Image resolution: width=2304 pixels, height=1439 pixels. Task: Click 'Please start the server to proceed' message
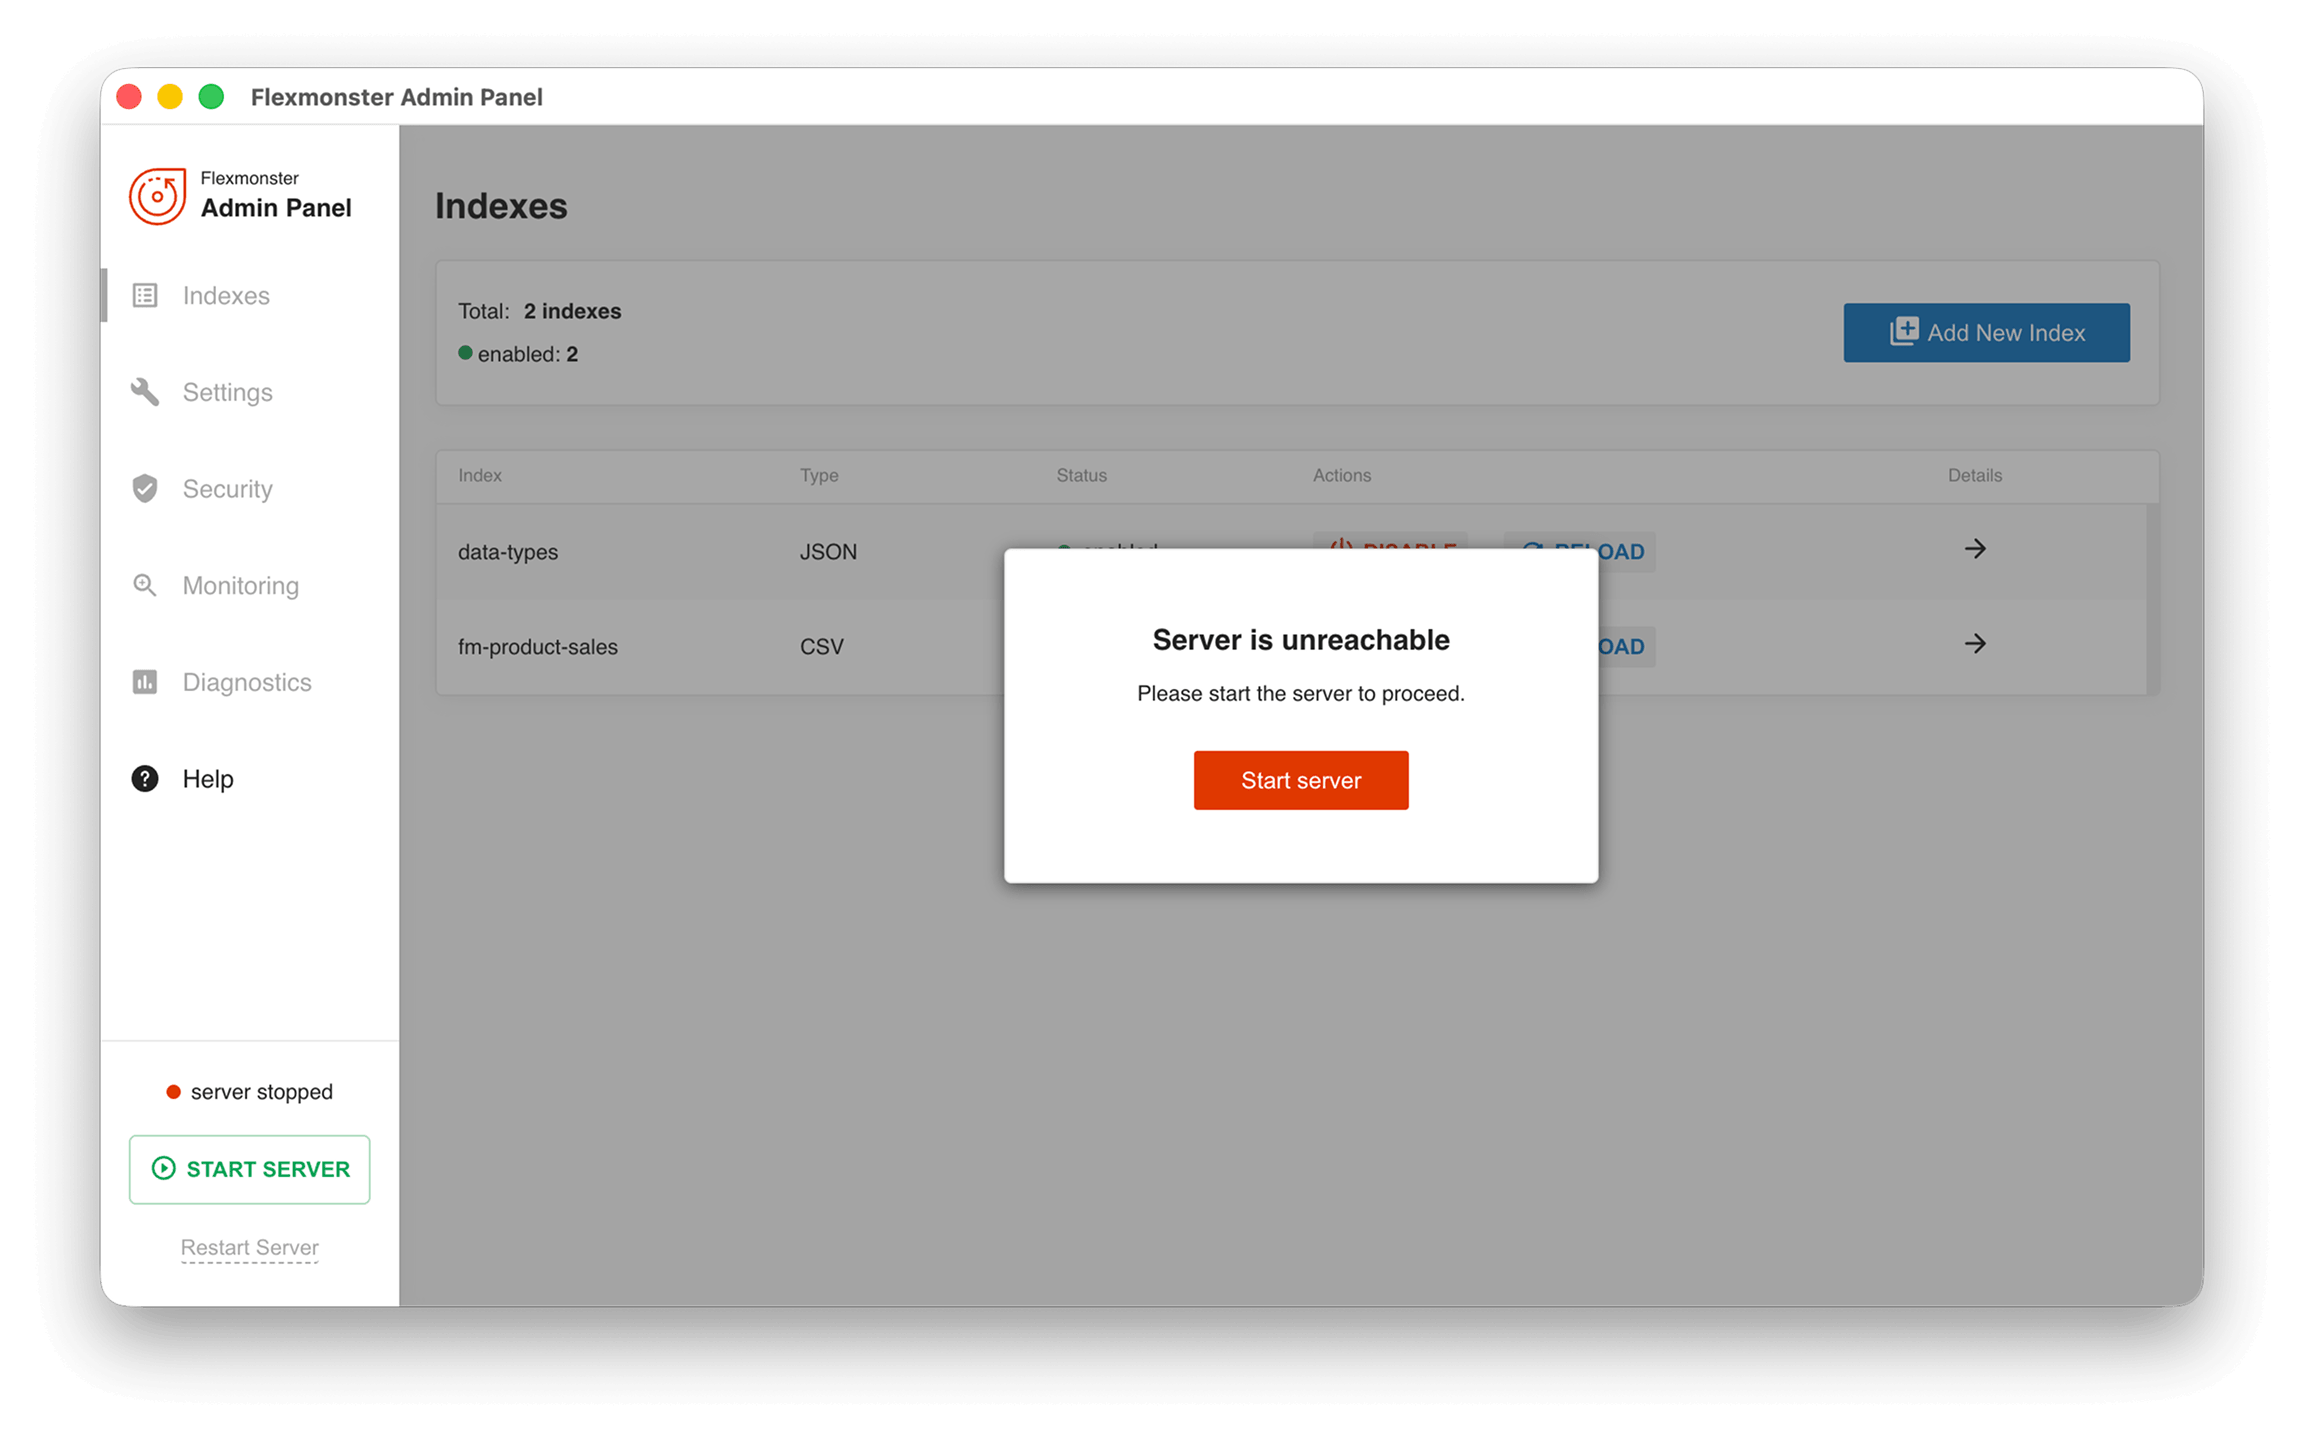click(1300, 693)
